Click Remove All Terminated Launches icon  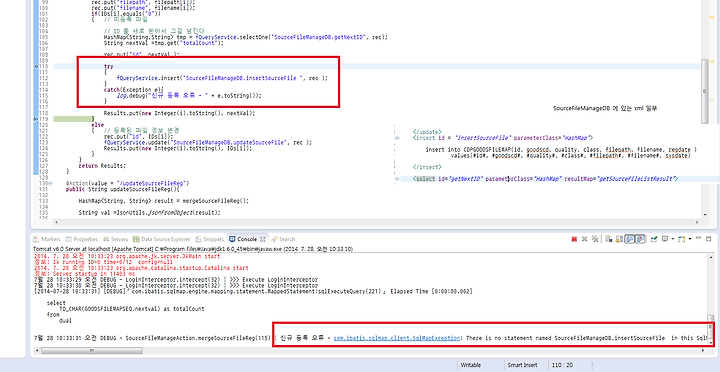point(595,239)
